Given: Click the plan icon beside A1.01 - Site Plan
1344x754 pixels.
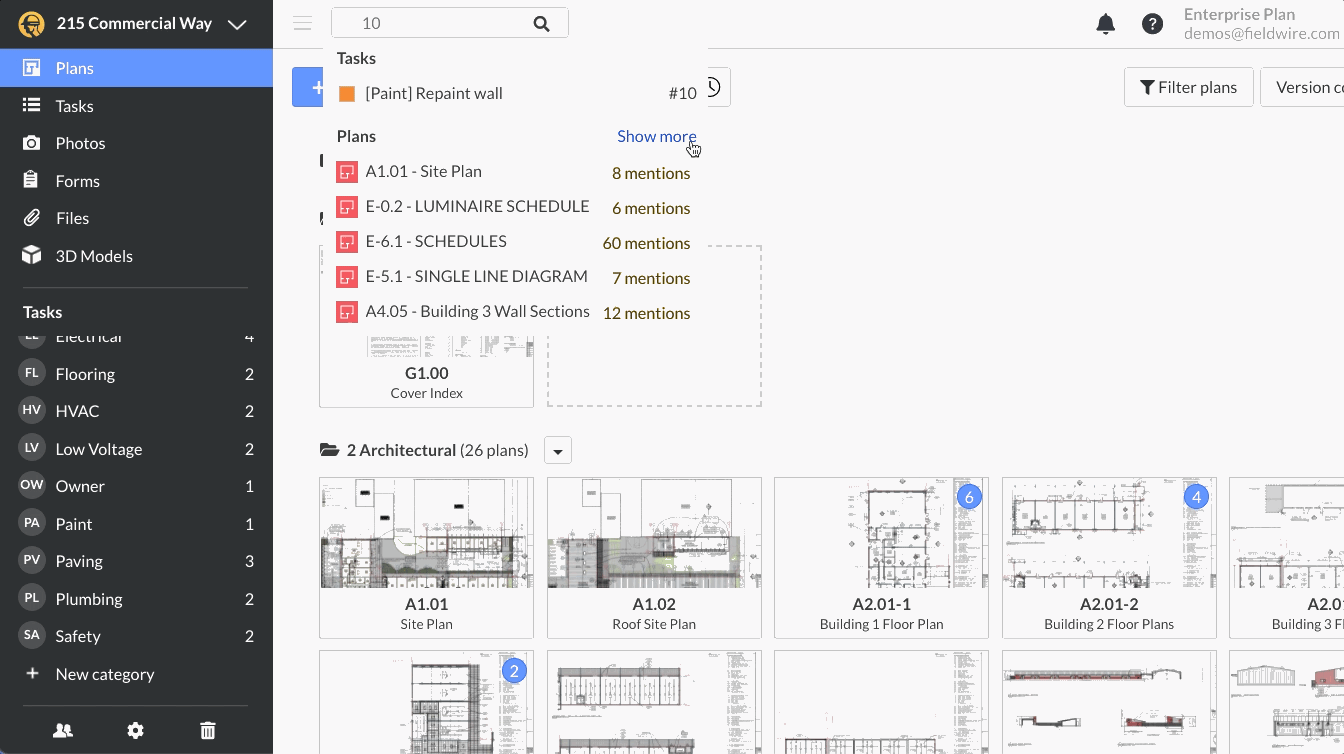Looking at the screenshot, I should click(x=347, y=172).
